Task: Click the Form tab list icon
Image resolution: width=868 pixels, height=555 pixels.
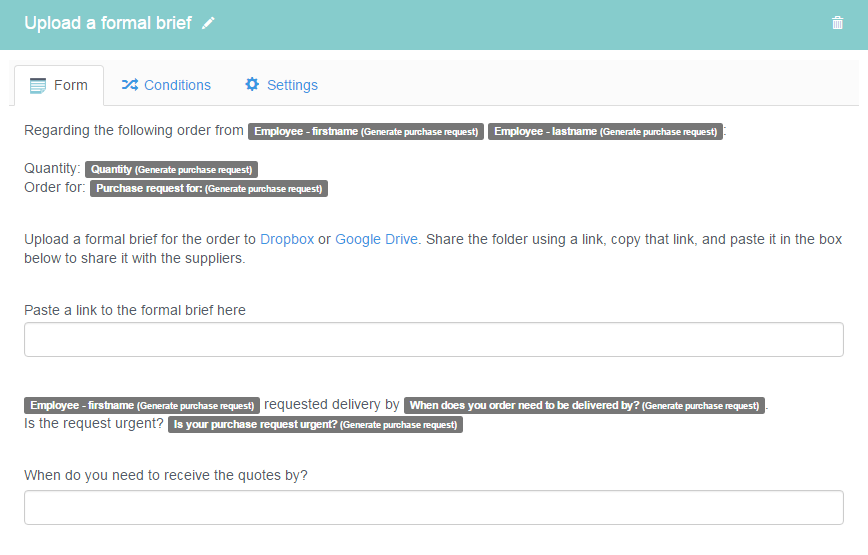Action: [x=38, y=86]
